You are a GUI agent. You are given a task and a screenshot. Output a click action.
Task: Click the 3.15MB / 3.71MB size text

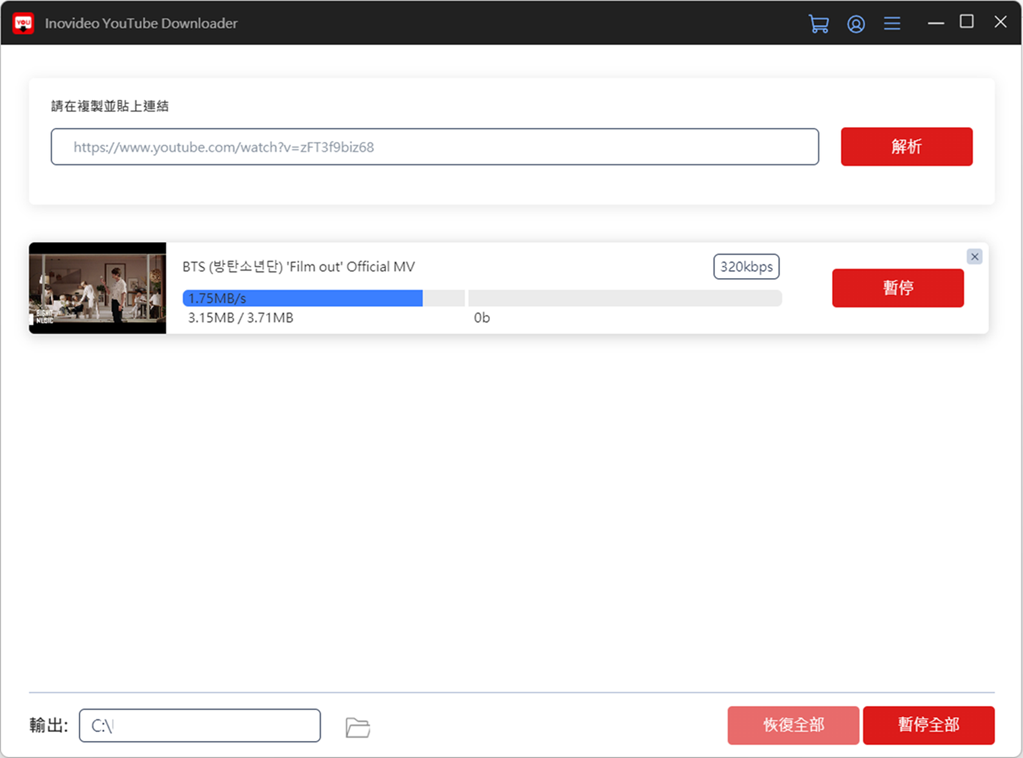click(241, 318)
